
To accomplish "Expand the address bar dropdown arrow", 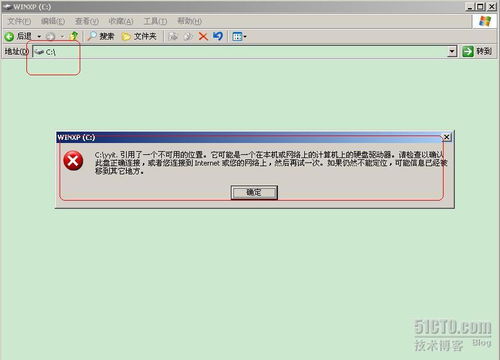I will pyautogui.click(x=452, y=52).
